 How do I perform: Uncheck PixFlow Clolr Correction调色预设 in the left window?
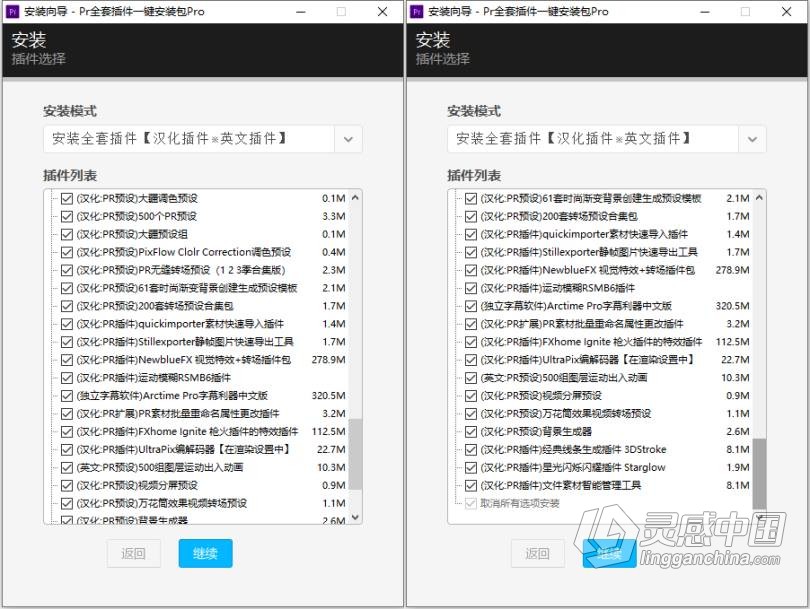point(67,252)
